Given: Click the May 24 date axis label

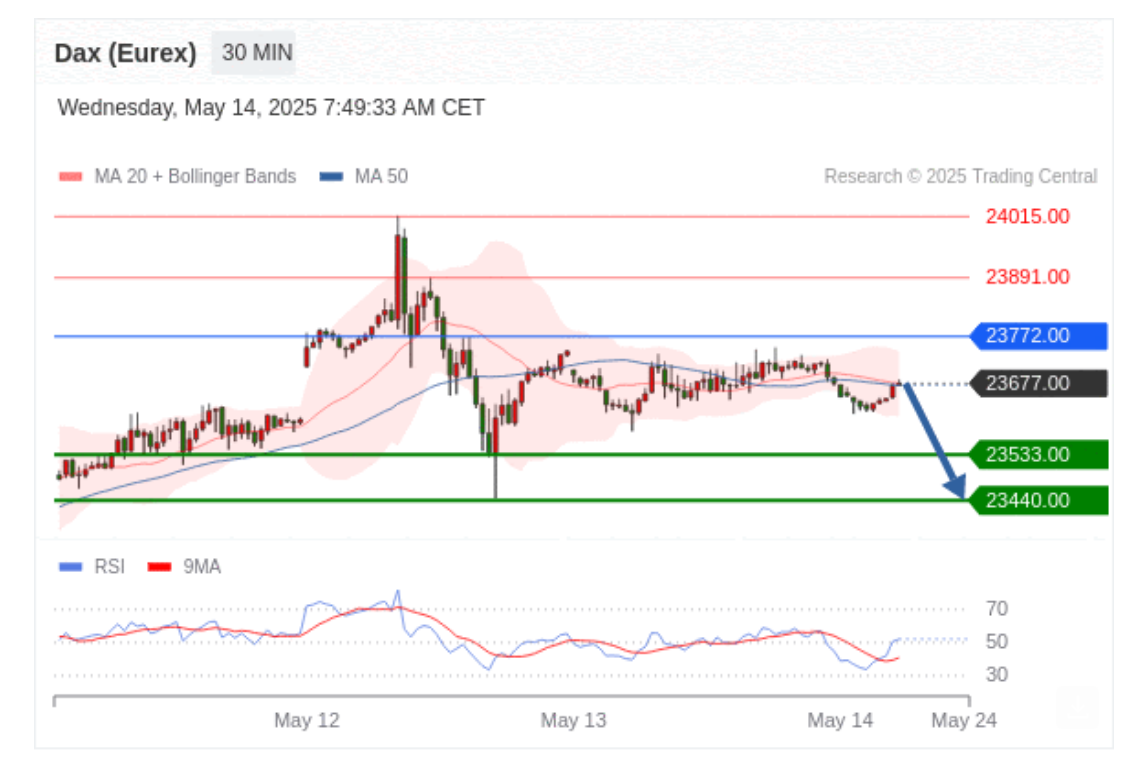Looking at the screenshot, I should tap(964, 720).
